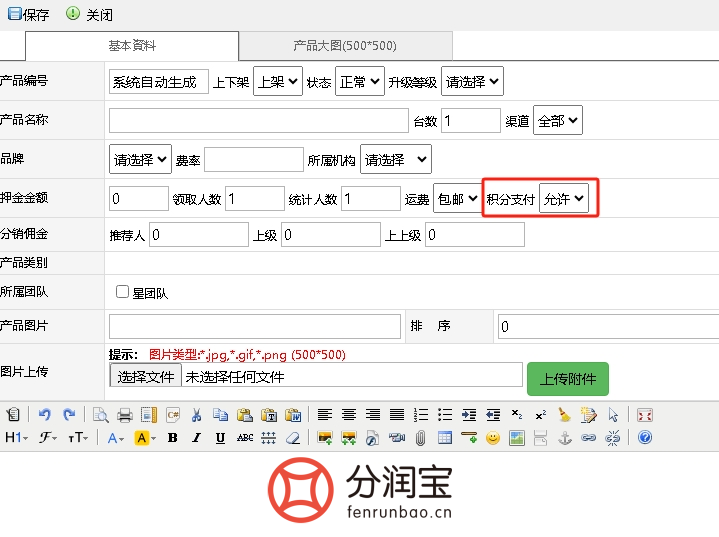Click the HTML source view icon
The image size is (719, 537).
13,415
